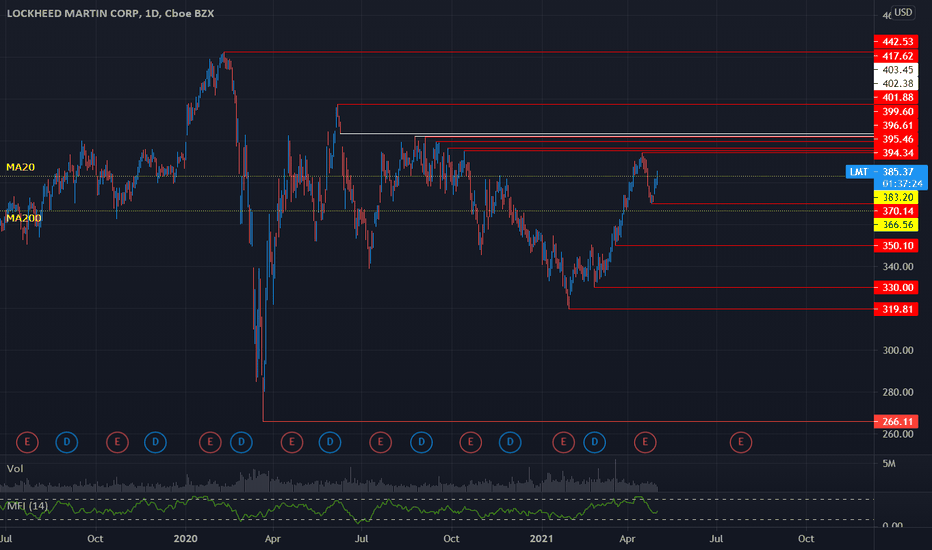Open the July 2020 earnings E marker
The height and width of the screenshot is (550, 932).
click(x=380, y=442)
